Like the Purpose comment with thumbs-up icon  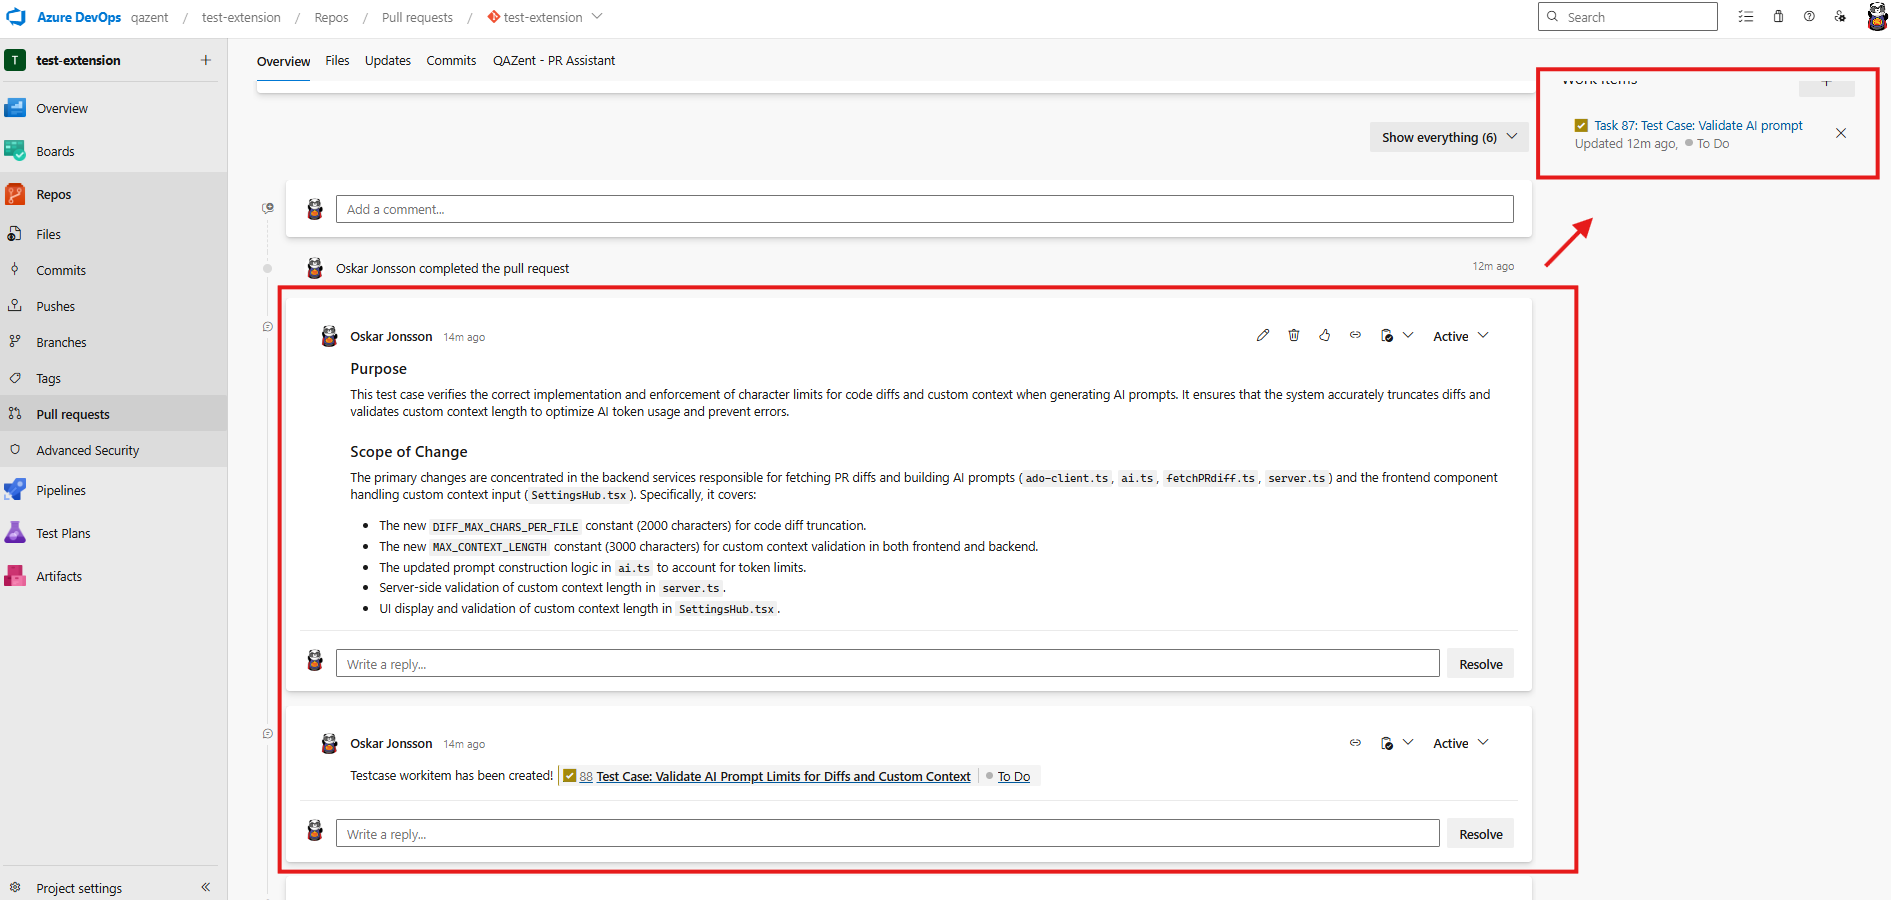pyautogui.click(x=1325, y=336)
